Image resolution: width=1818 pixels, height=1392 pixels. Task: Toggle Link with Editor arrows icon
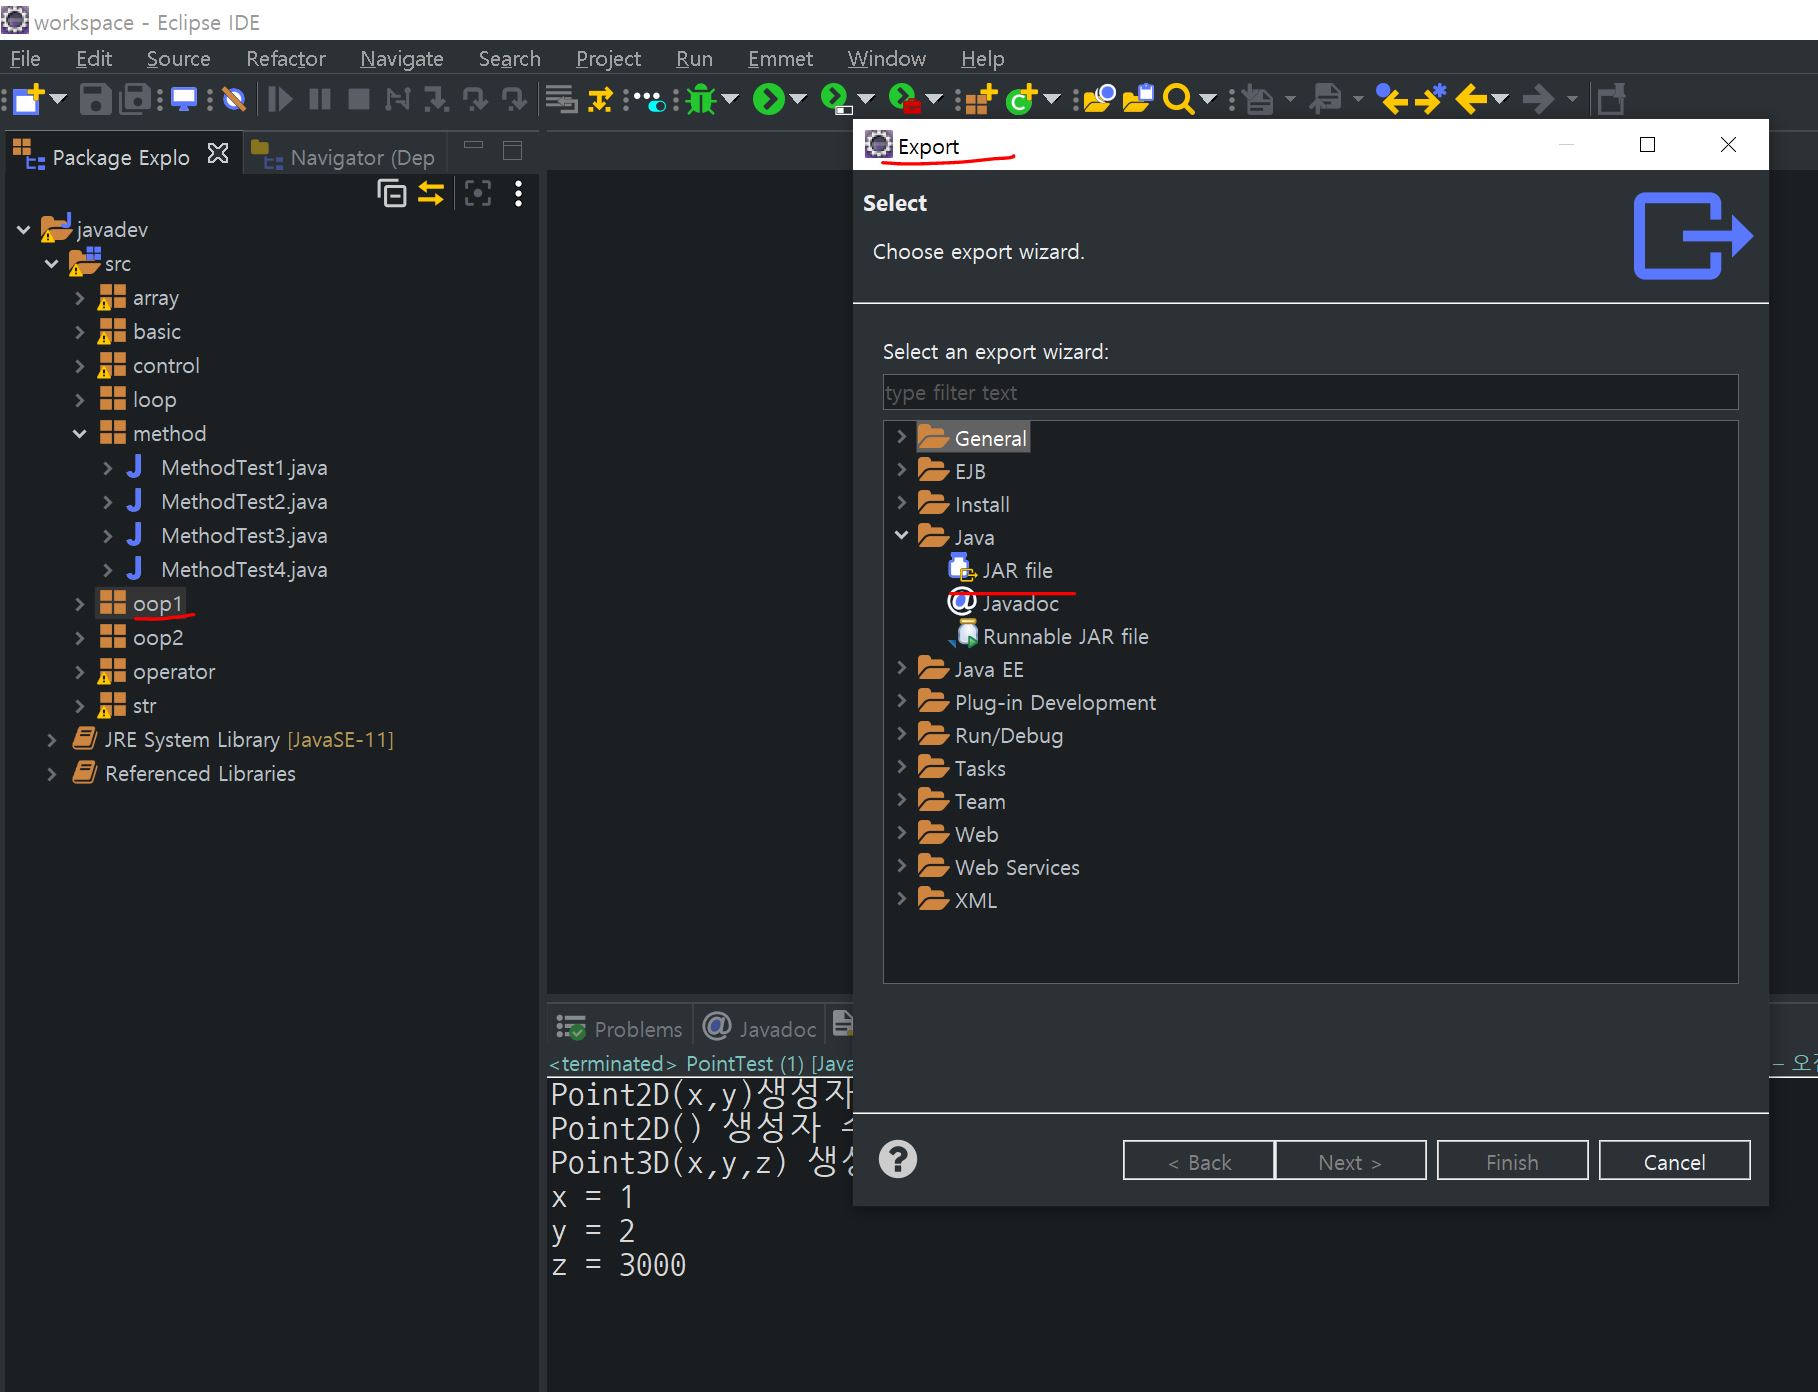coord(431,193)
